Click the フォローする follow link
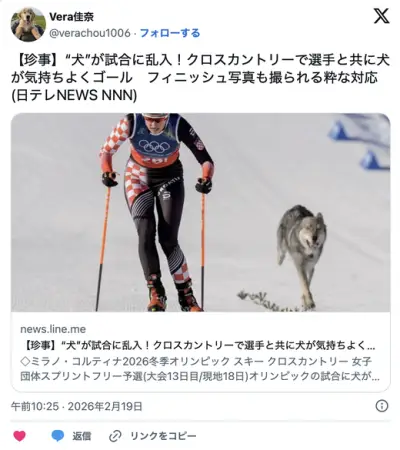 coord(170,33)
